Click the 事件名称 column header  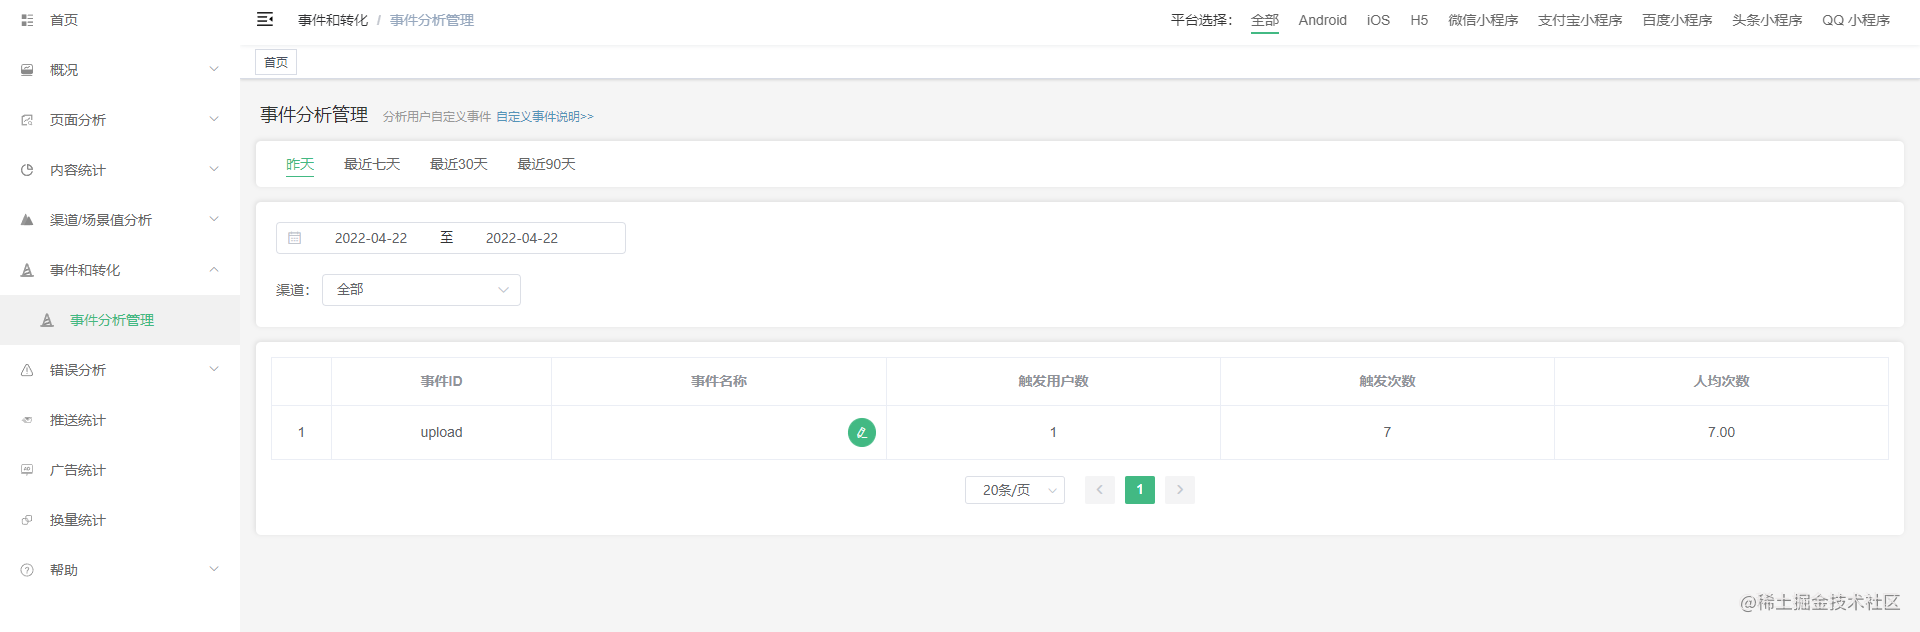[719, 381]
